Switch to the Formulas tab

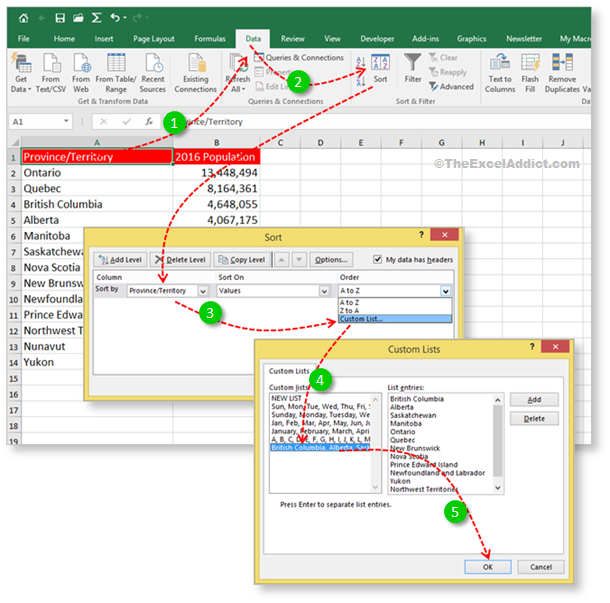click(210, 39)
